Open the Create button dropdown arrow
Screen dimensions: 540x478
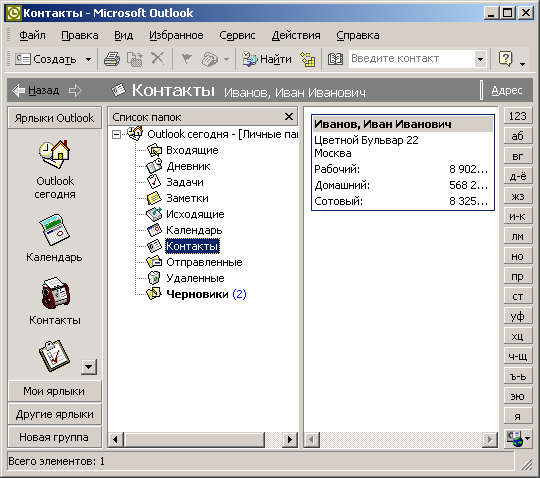89,59
